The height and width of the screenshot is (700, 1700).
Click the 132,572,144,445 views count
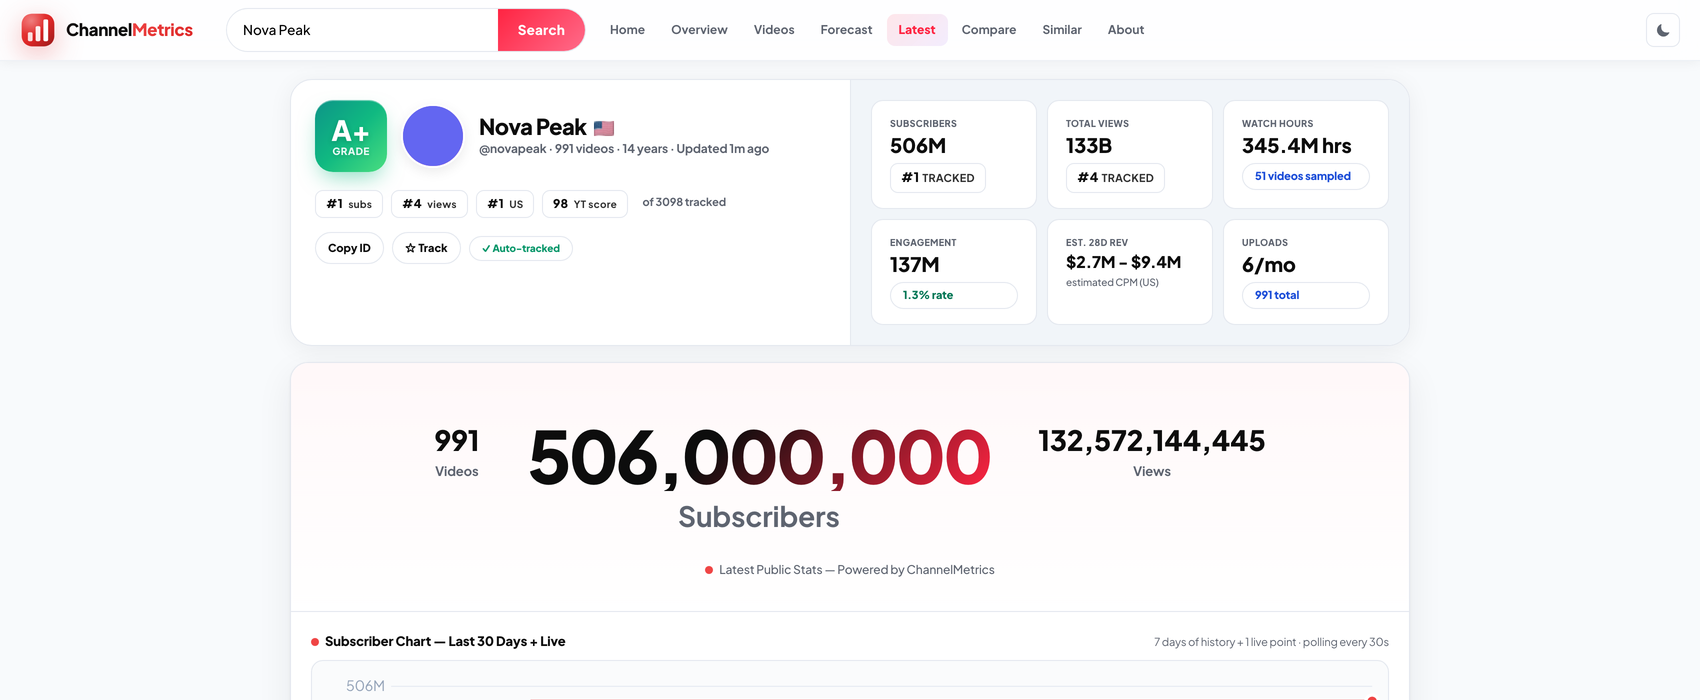tap(1152, 441)
